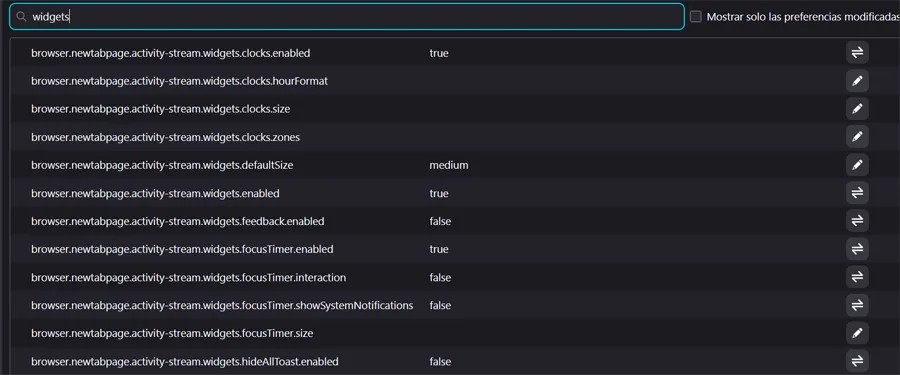Select widgets.focusTimer.enabled preference name
Image resolution: width=900 pixels, height=375 pixels.
tap(182, 249)
